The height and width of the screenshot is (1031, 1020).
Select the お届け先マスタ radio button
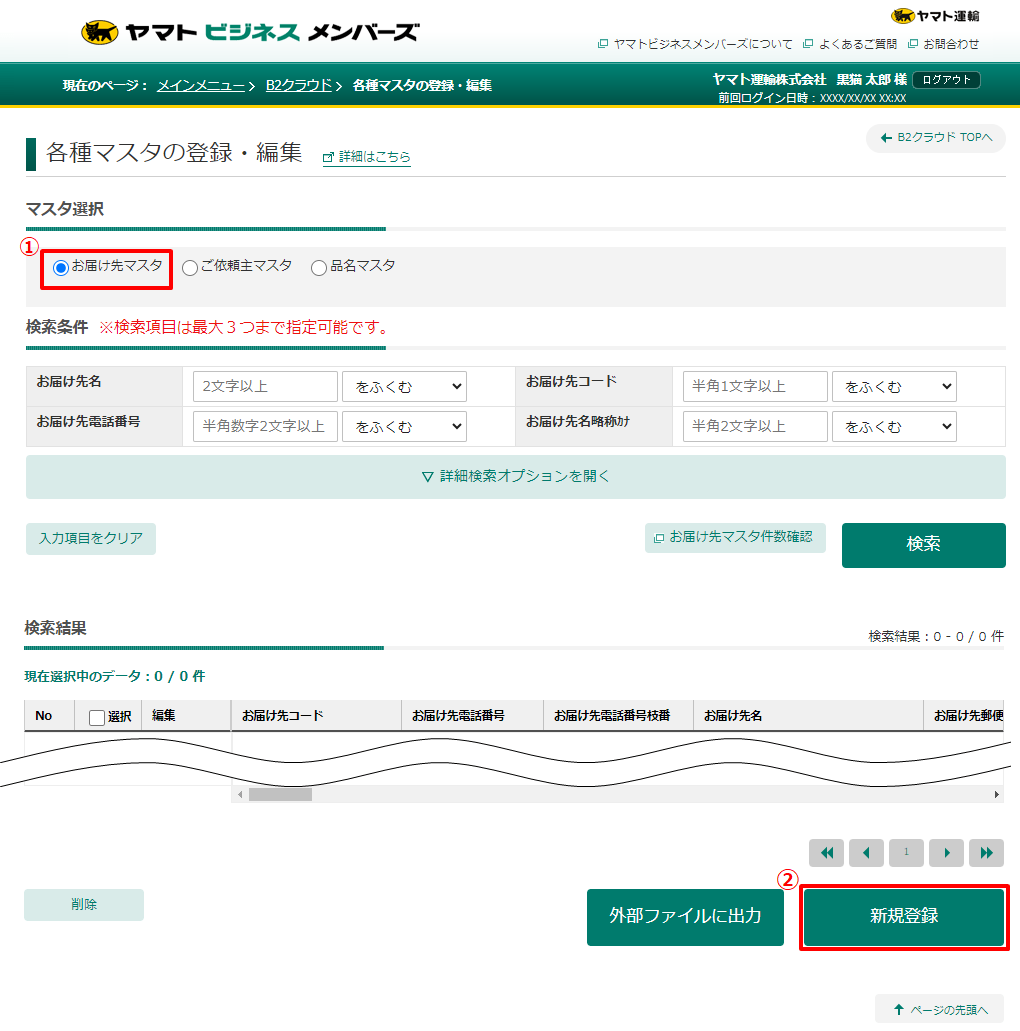[62, 268]
